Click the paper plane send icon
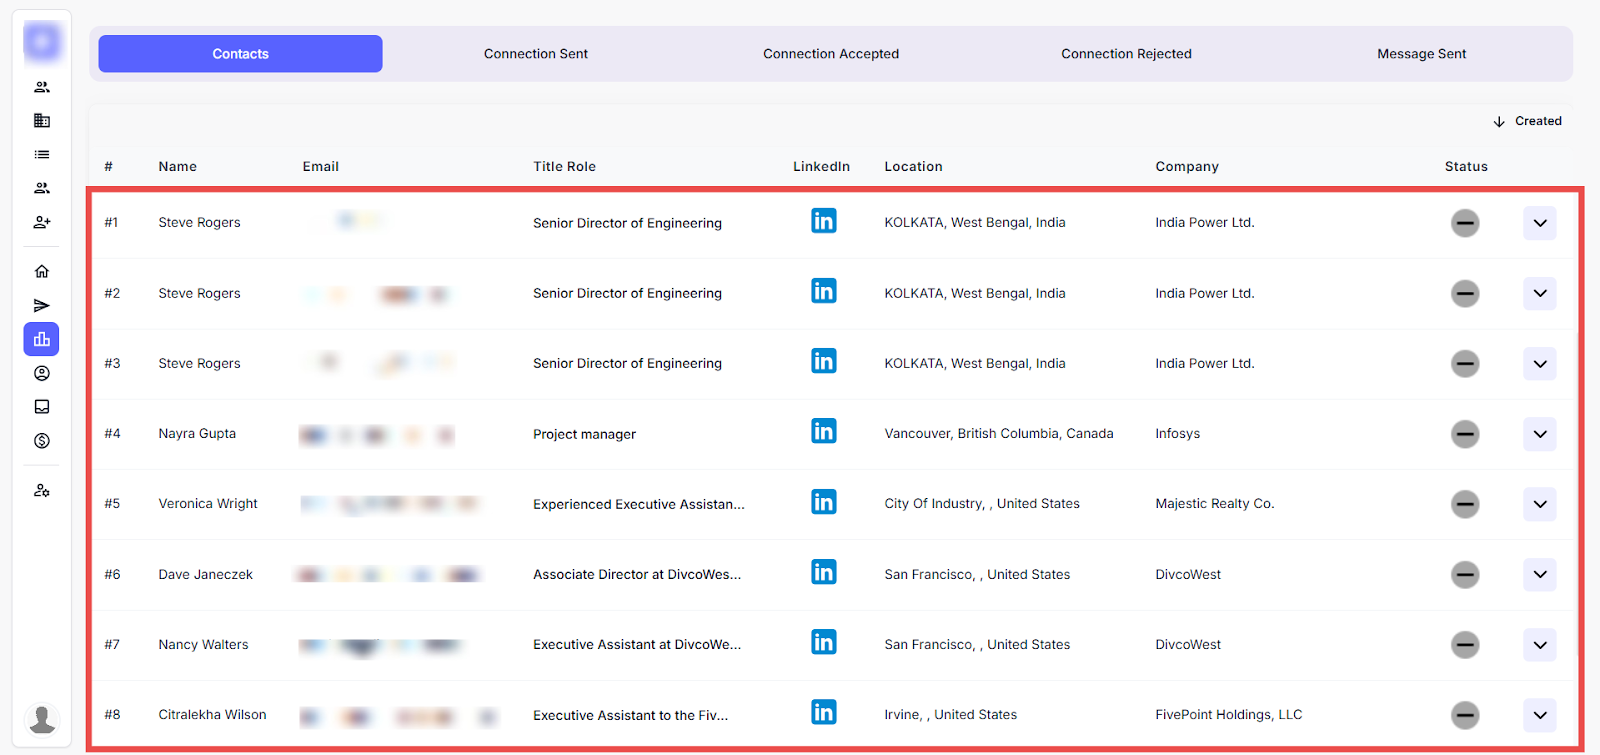This screenshot has width=1600, height=755. 42,305
